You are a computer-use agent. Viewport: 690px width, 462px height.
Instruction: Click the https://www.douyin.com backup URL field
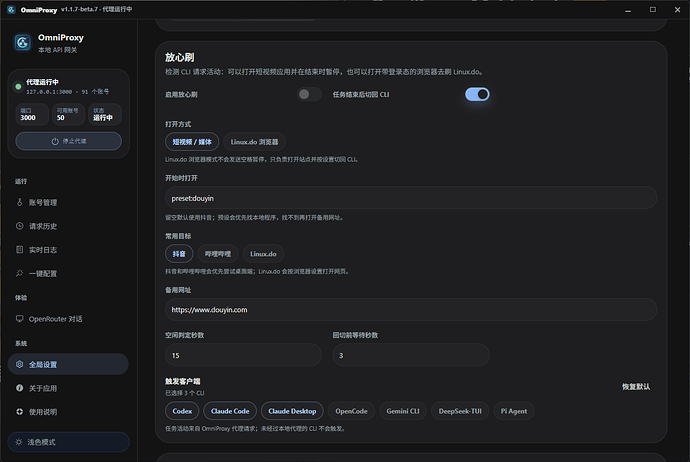pyautogui.click(x=411, y=310)
